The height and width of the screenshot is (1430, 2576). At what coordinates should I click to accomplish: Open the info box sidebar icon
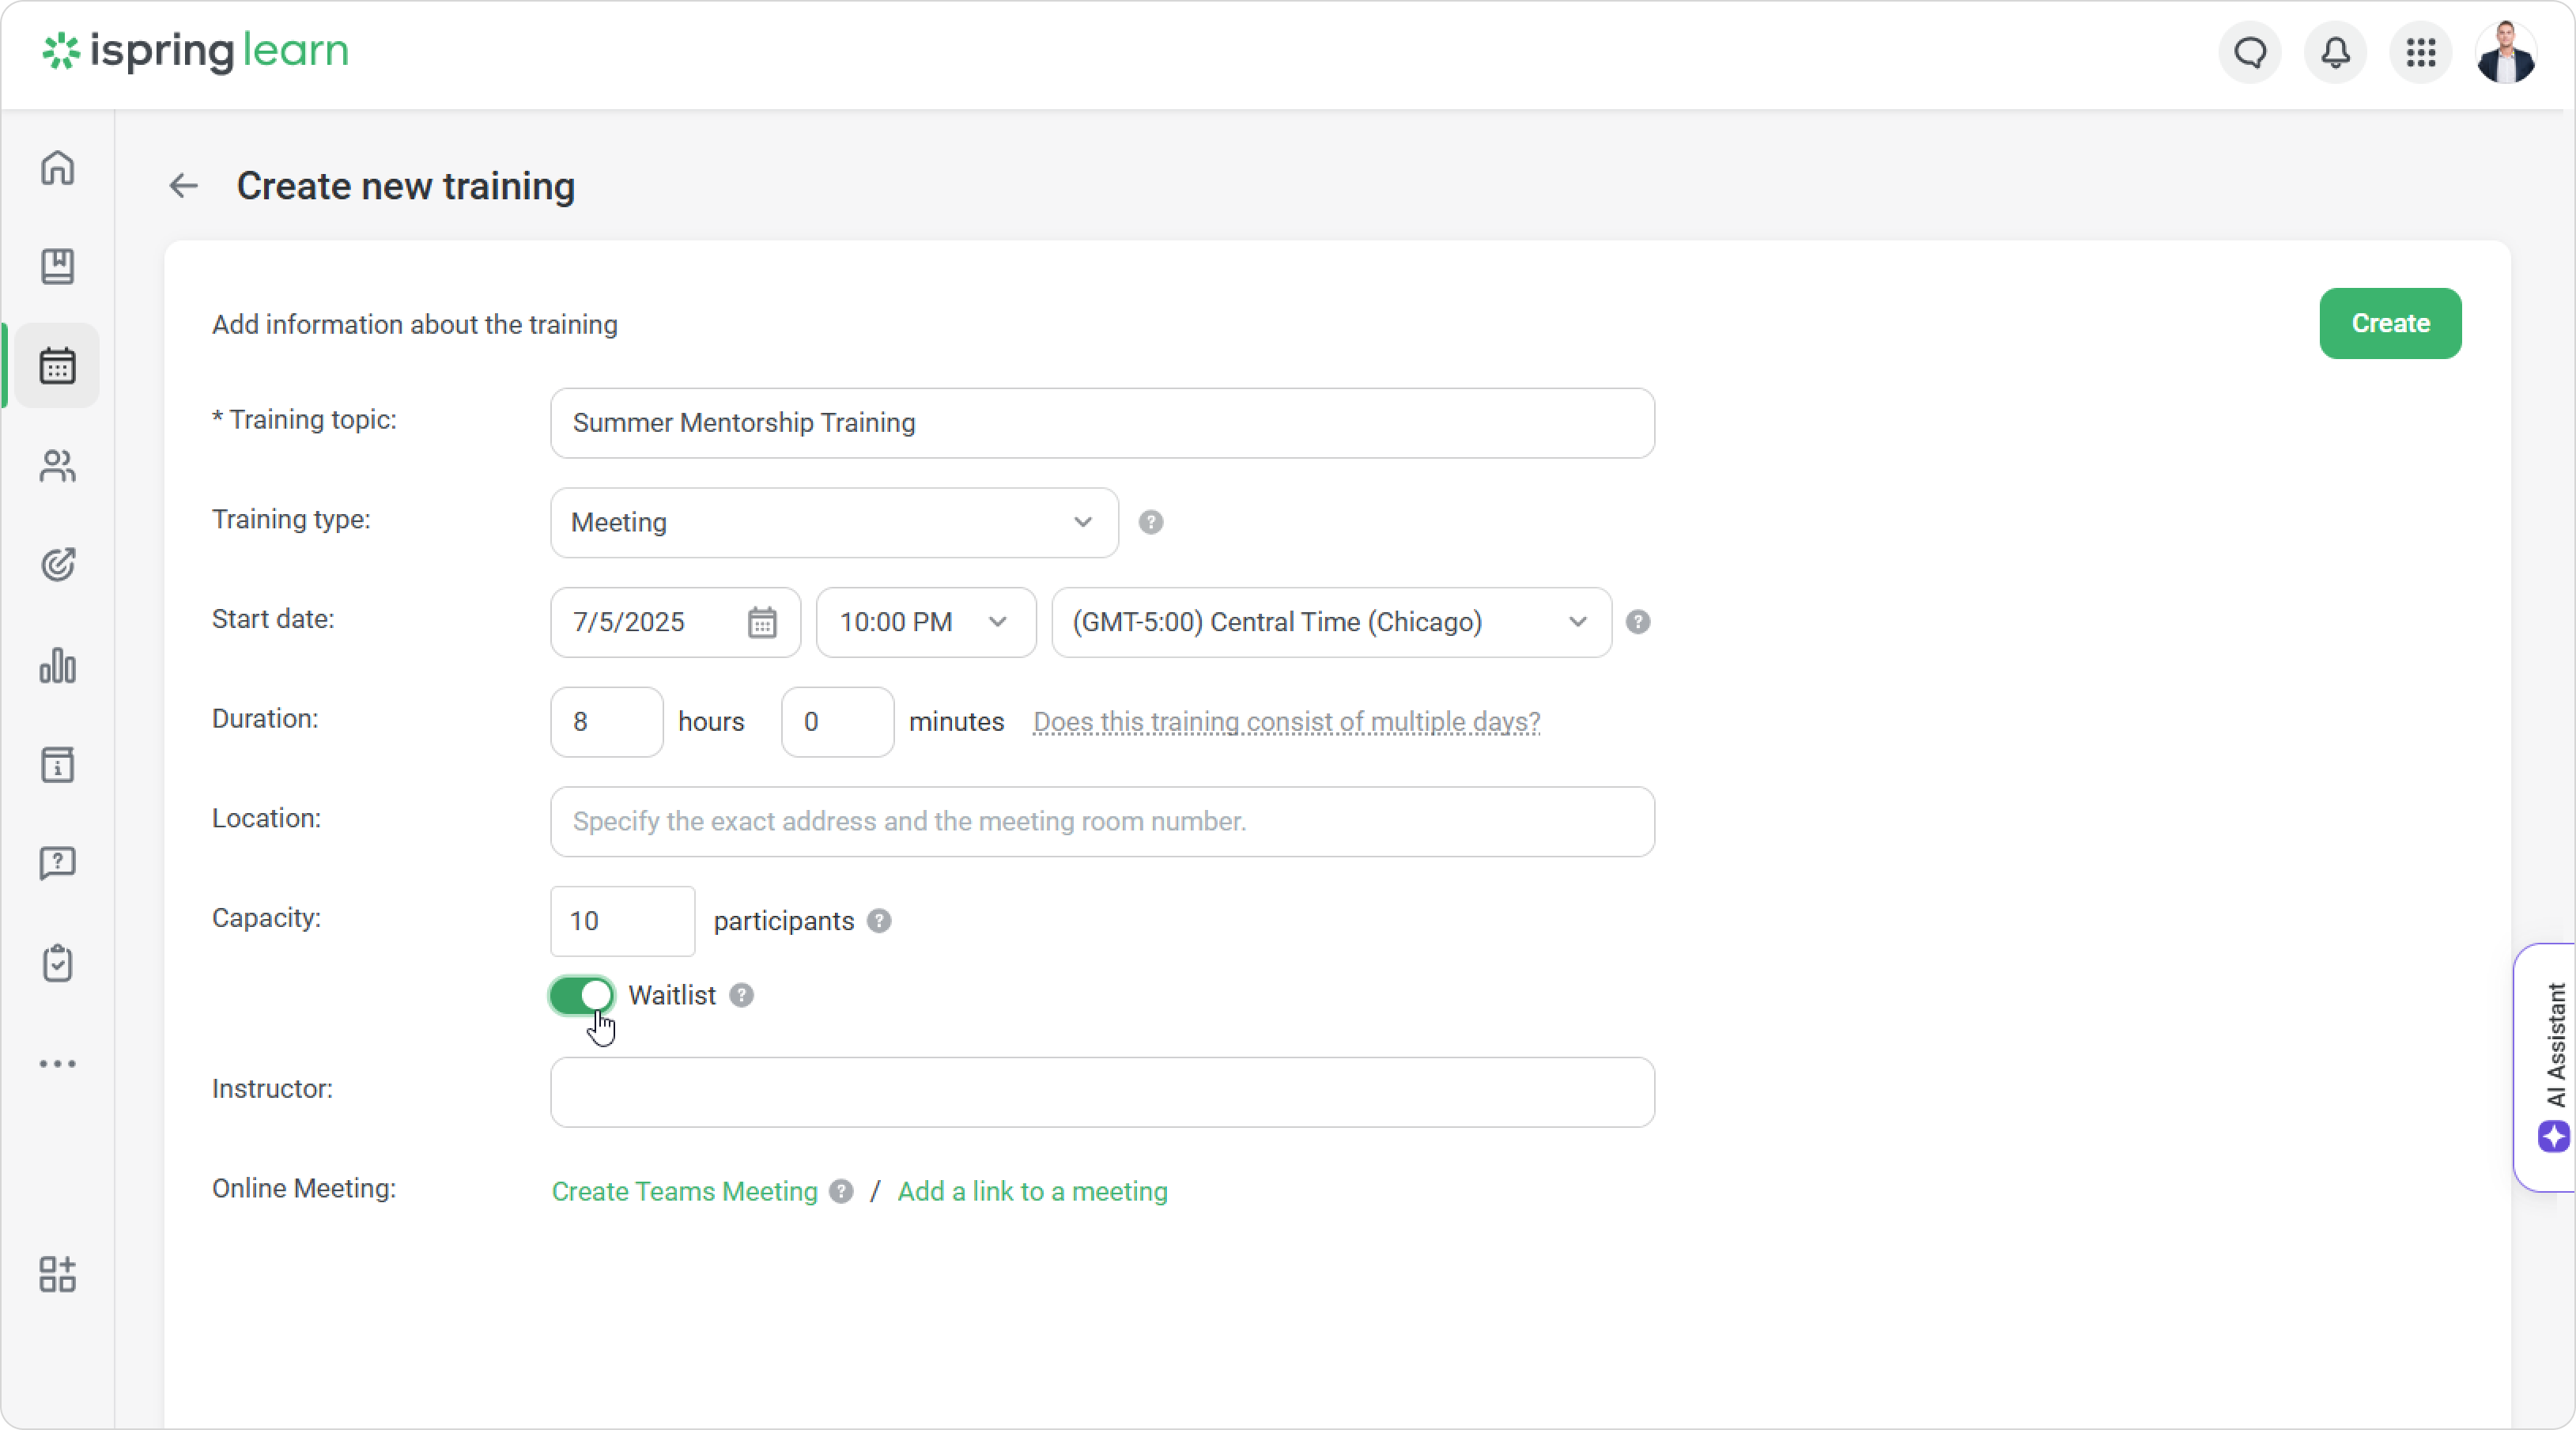click(57, 764)
